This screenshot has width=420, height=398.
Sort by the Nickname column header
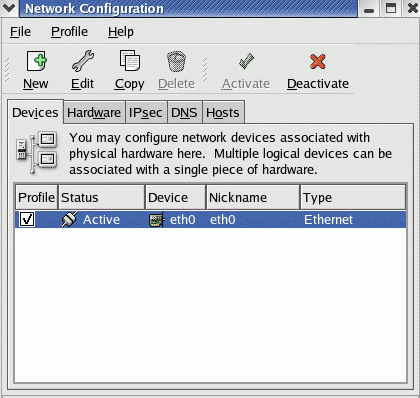click(253, 197)
